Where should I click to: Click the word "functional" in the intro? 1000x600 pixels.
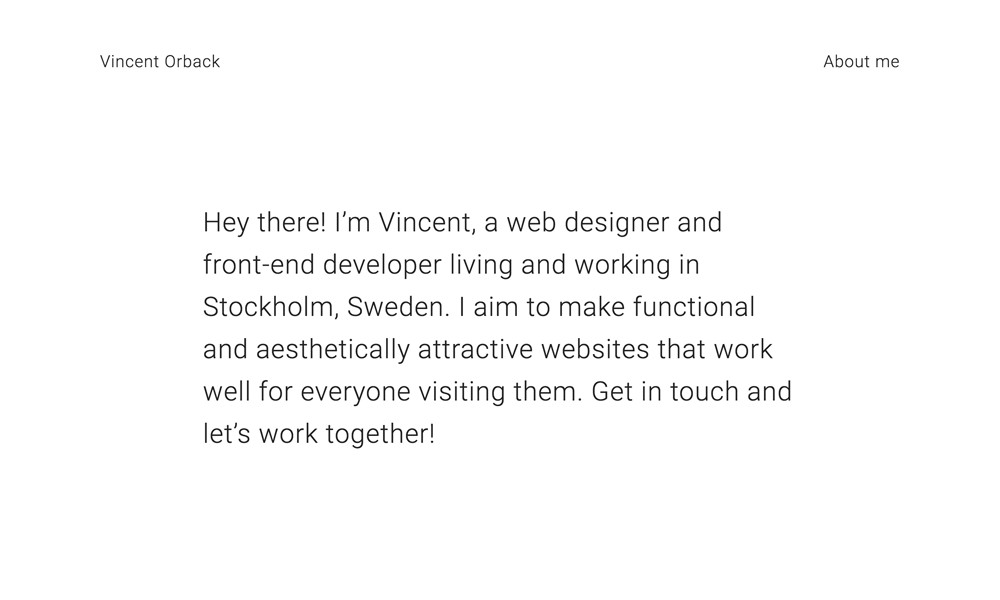click(x=694, y=307)
